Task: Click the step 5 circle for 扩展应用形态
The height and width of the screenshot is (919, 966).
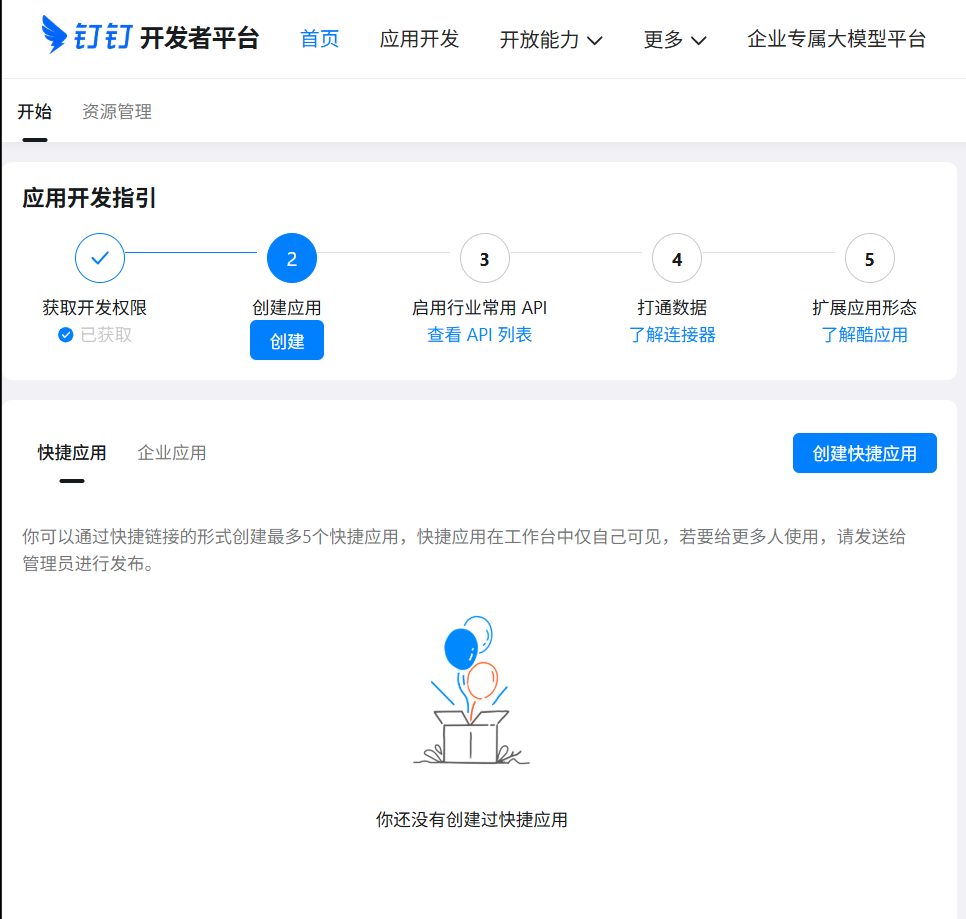Action: [869, 258]
